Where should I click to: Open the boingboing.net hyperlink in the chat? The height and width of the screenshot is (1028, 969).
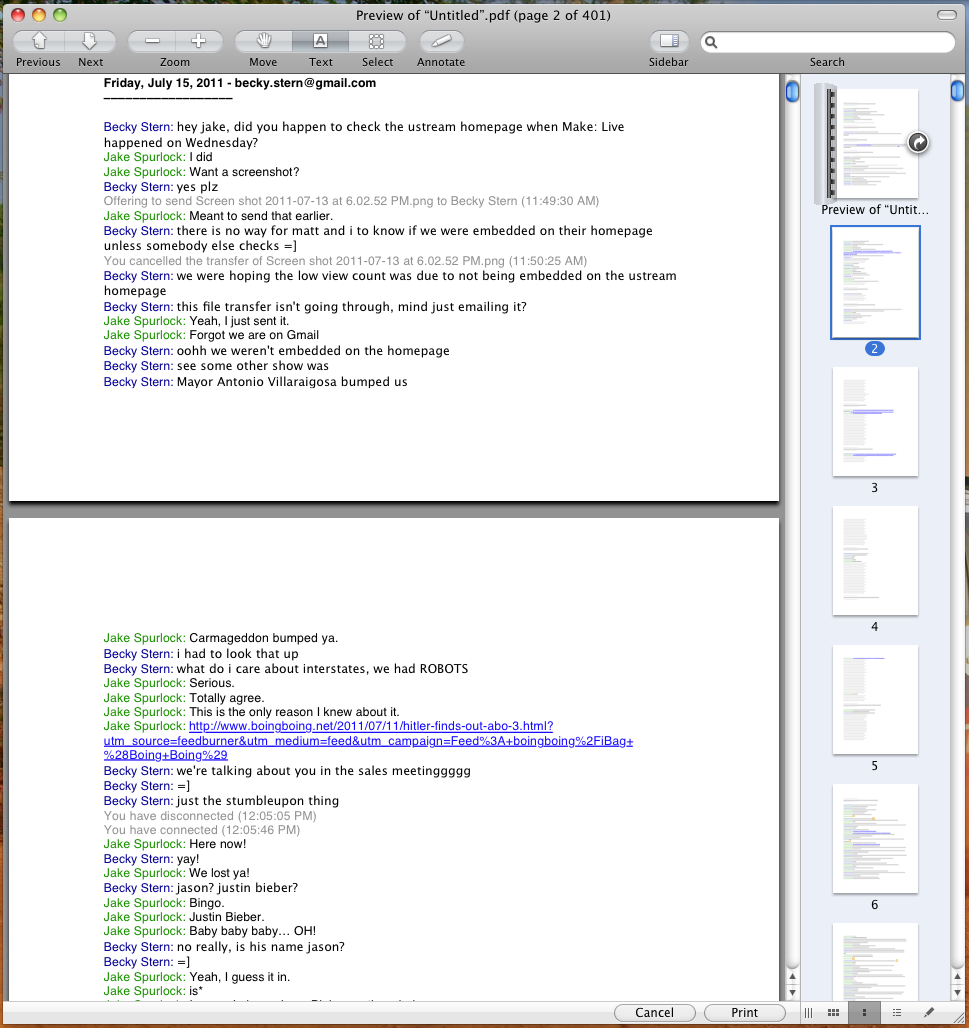point(370,727)
